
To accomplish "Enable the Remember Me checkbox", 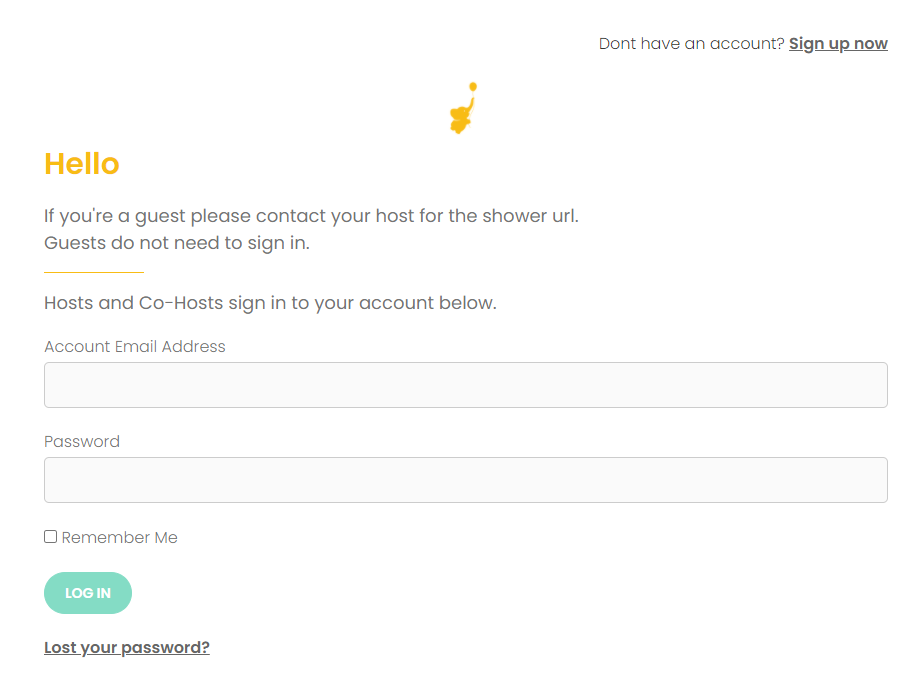I will click(x=51, y=537).
